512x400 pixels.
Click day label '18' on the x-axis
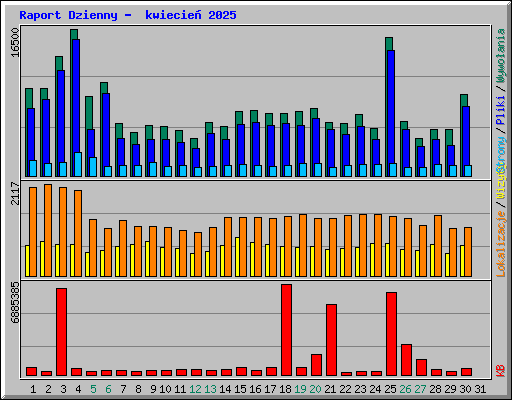[x=285, y=389]
